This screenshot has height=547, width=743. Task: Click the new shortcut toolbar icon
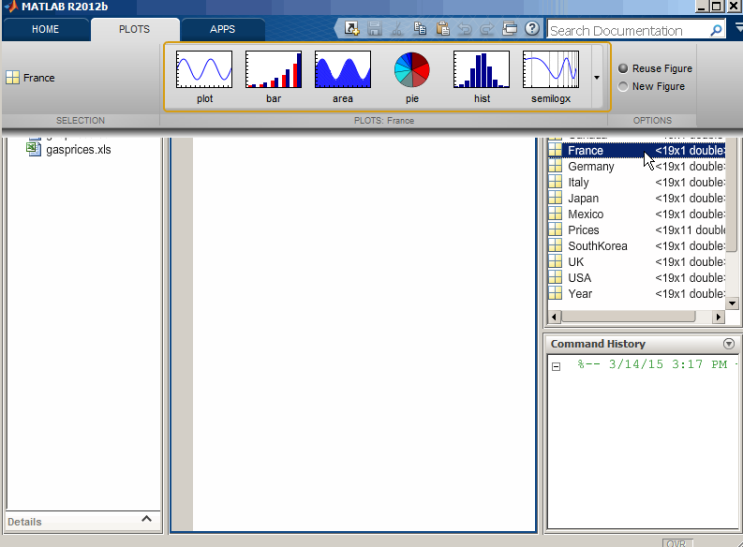pos(352,29)
